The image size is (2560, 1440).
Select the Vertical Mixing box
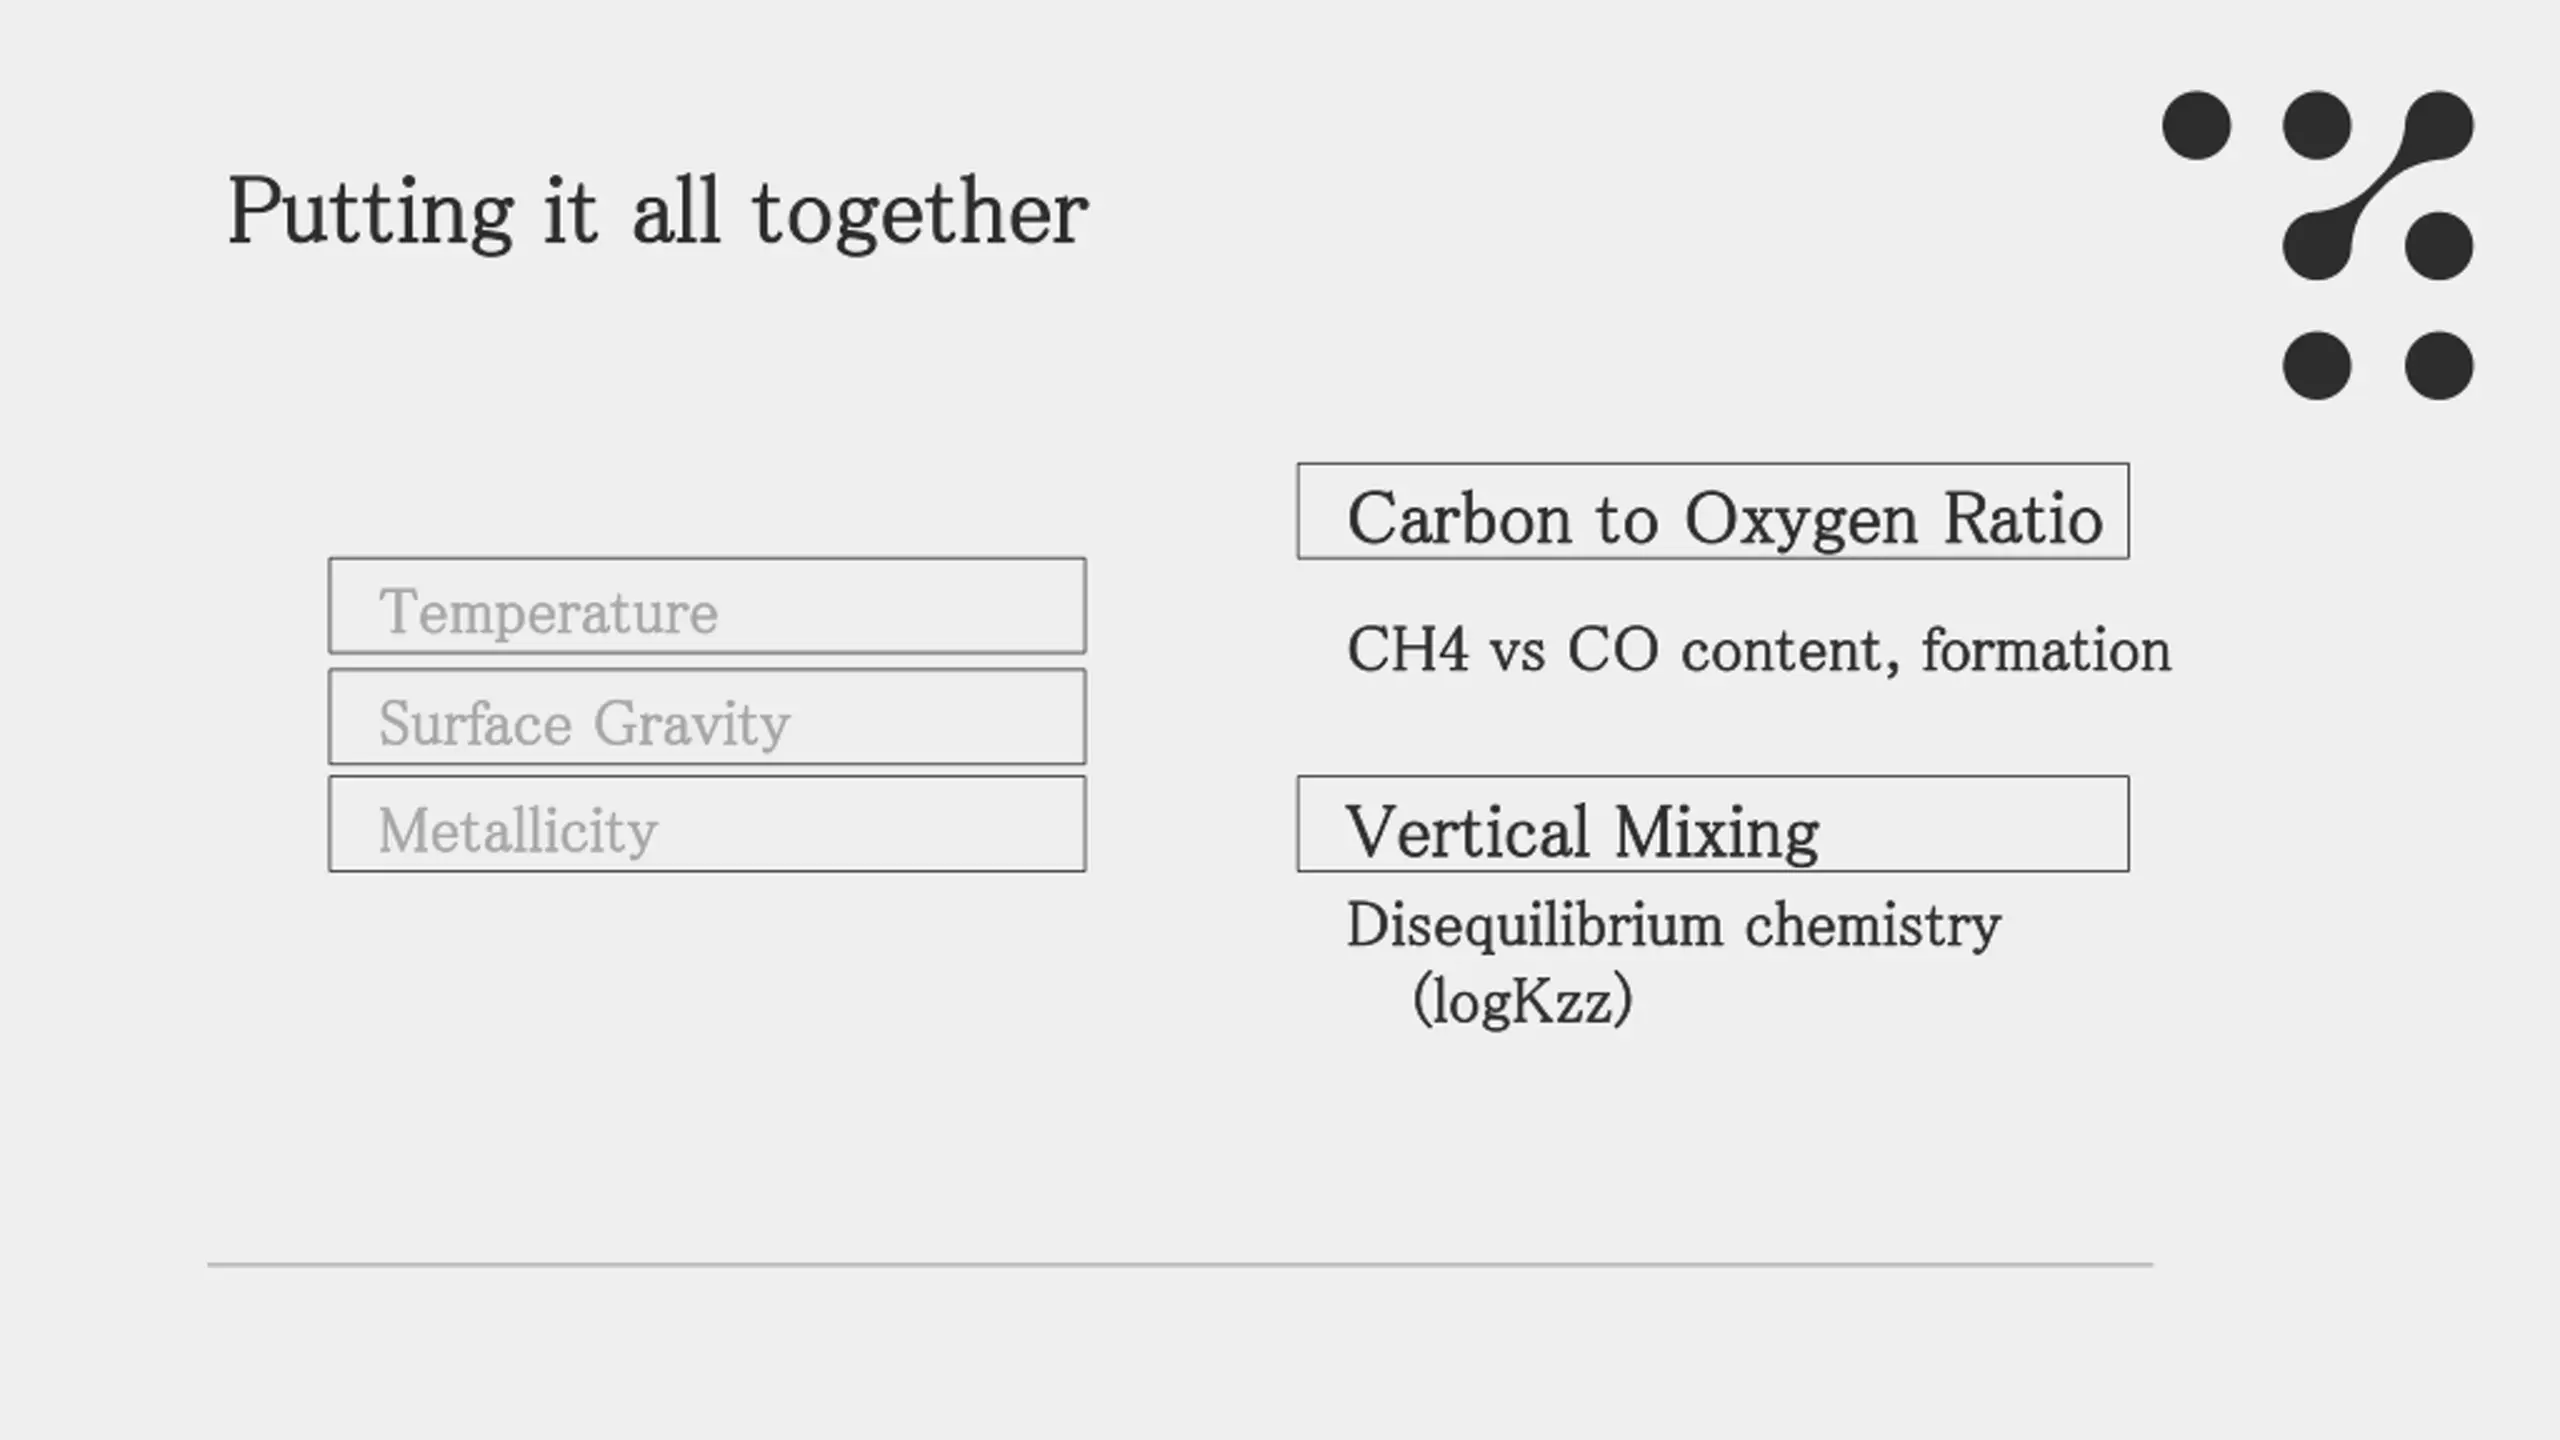point(1713,824)
